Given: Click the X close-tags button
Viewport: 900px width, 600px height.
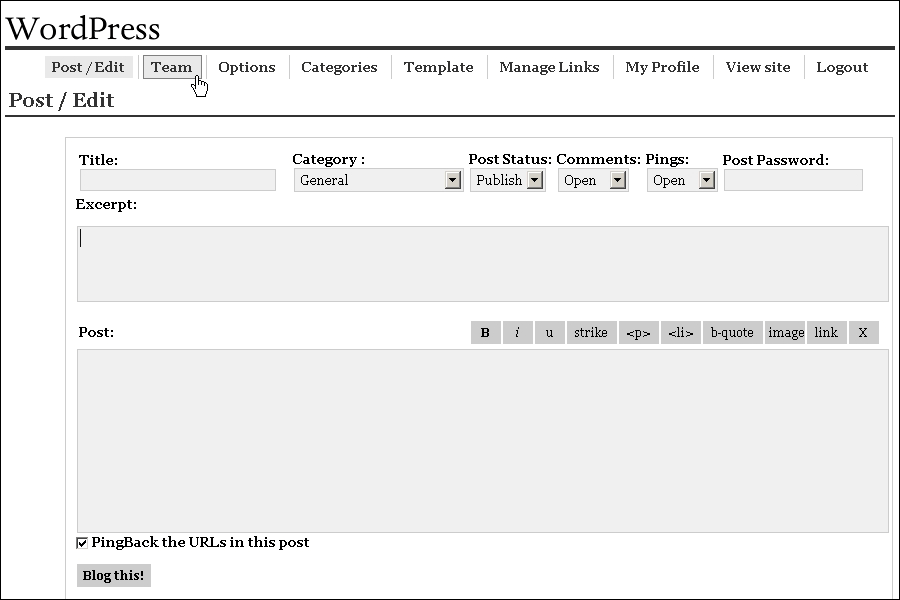Looking at the screenshot, I should coord(863,332).
